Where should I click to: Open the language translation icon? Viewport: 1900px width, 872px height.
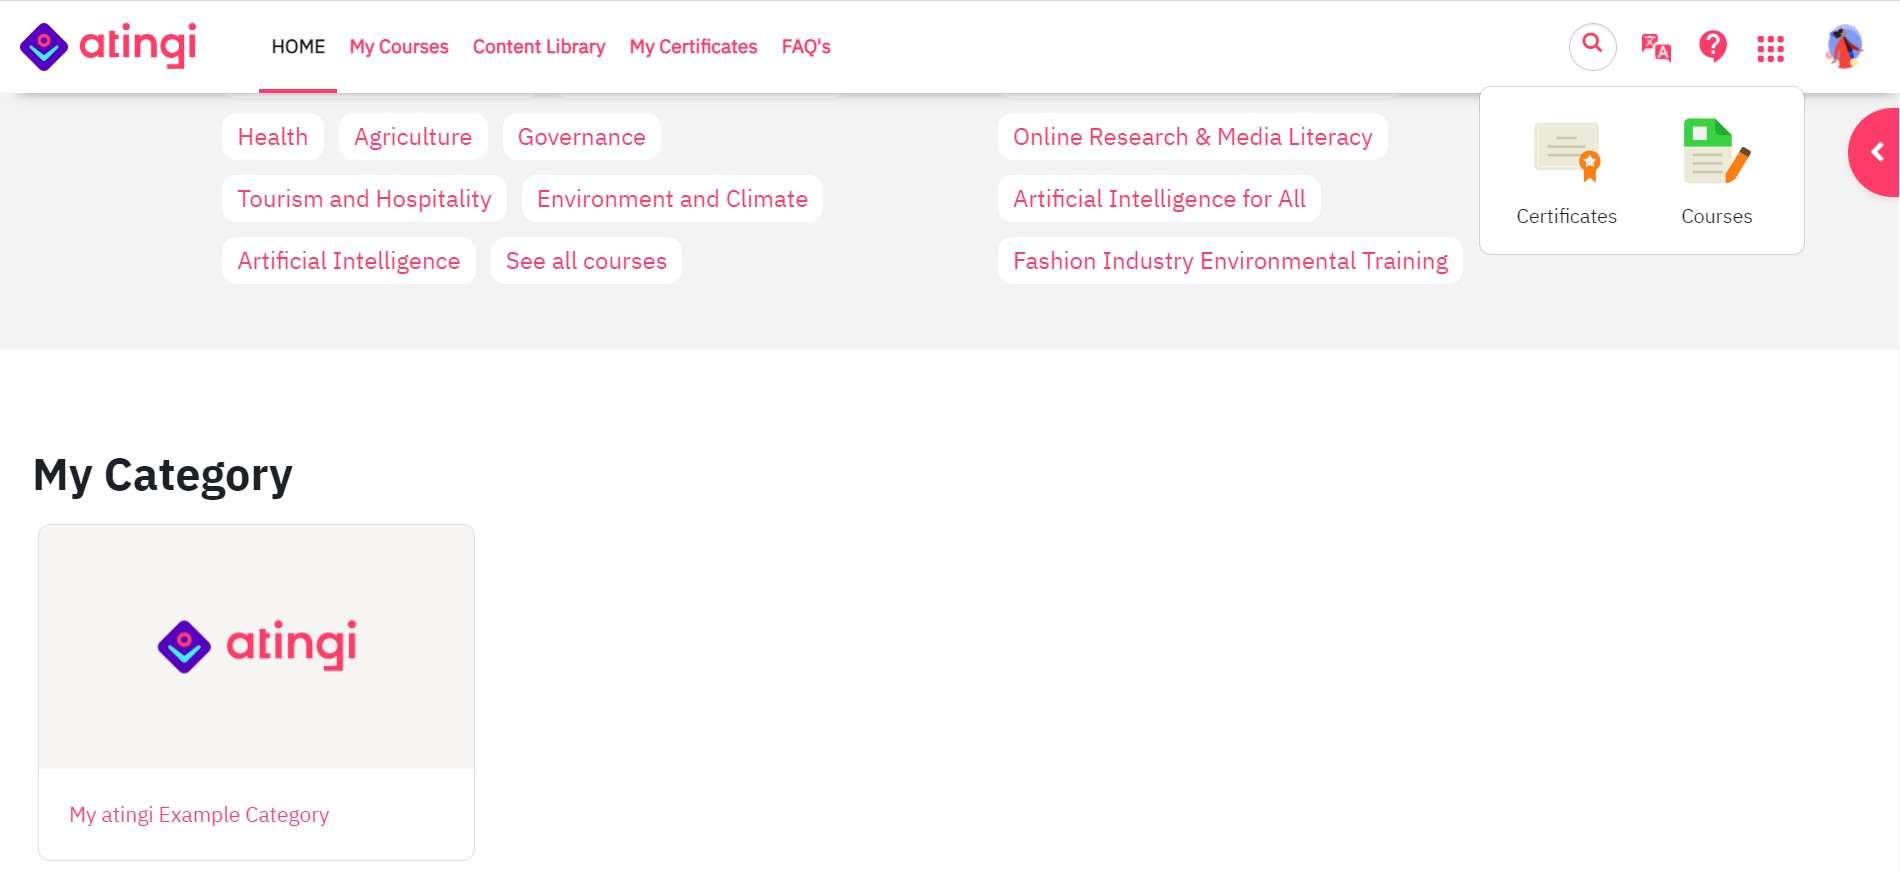click(x=1655, y=47)
